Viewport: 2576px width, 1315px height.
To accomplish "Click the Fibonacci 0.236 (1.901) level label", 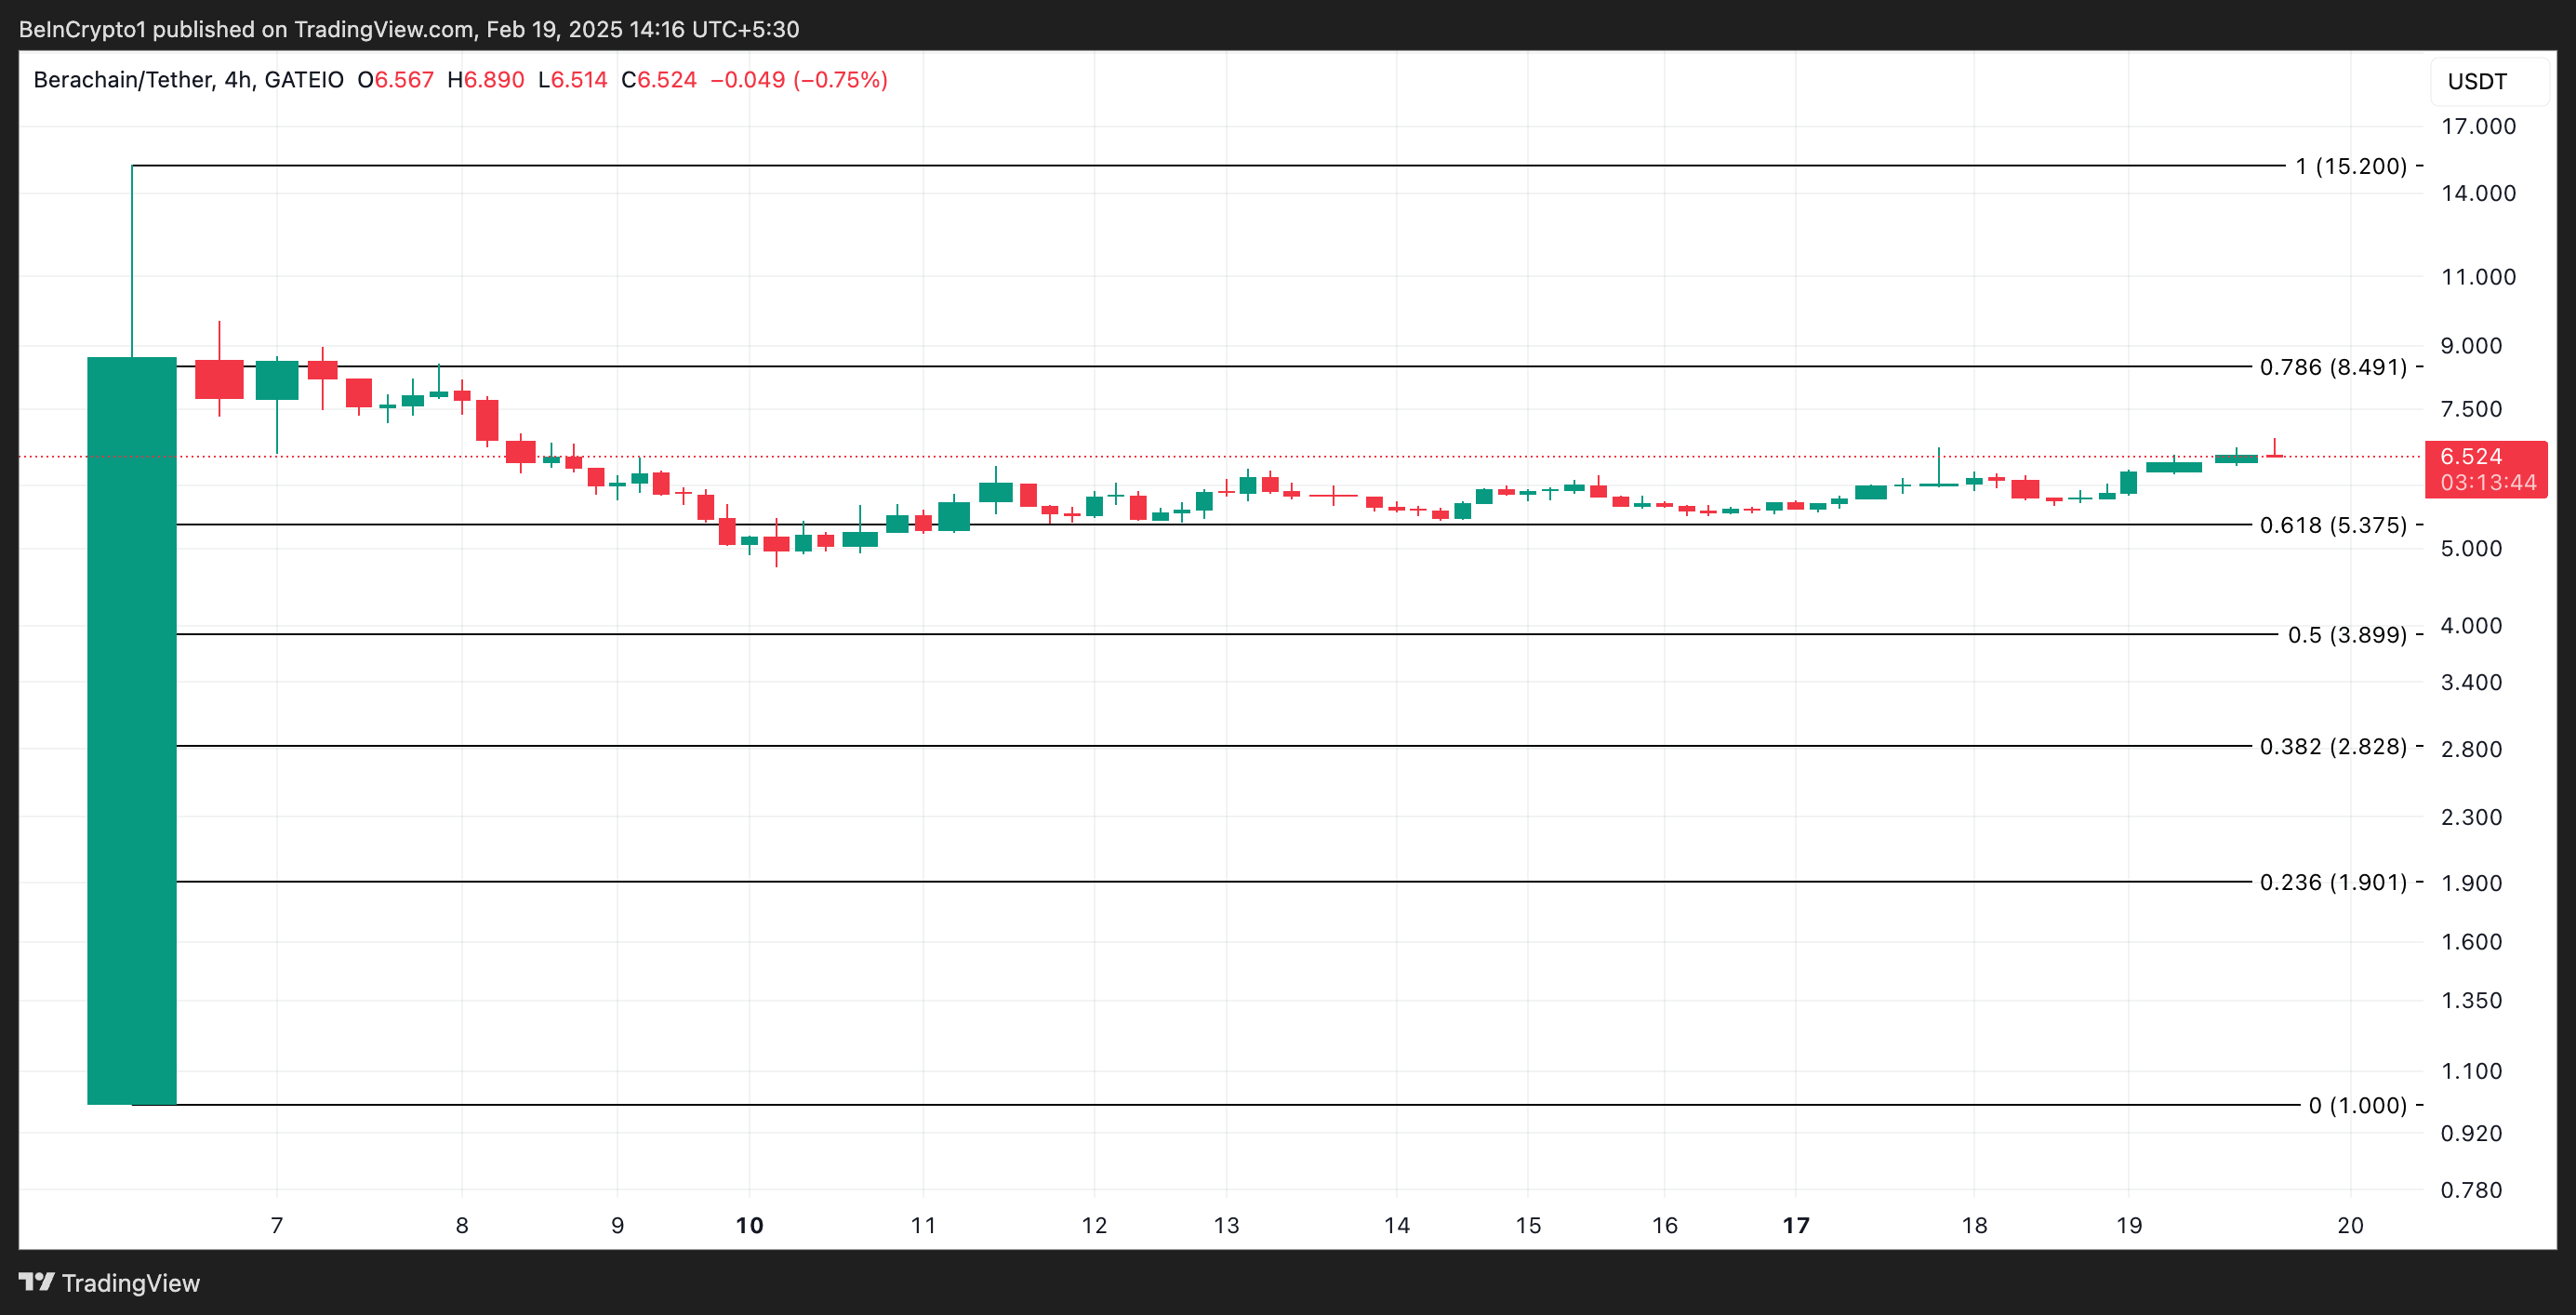I will (2332, 882).
